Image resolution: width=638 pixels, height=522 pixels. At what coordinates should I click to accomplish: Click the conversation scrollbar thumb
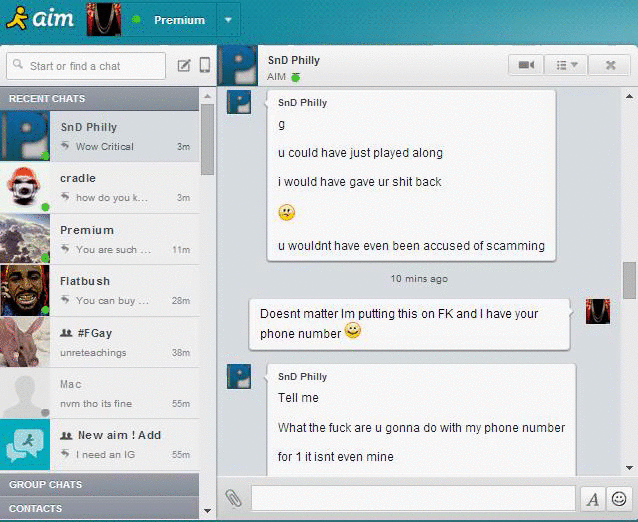point(629,281)
